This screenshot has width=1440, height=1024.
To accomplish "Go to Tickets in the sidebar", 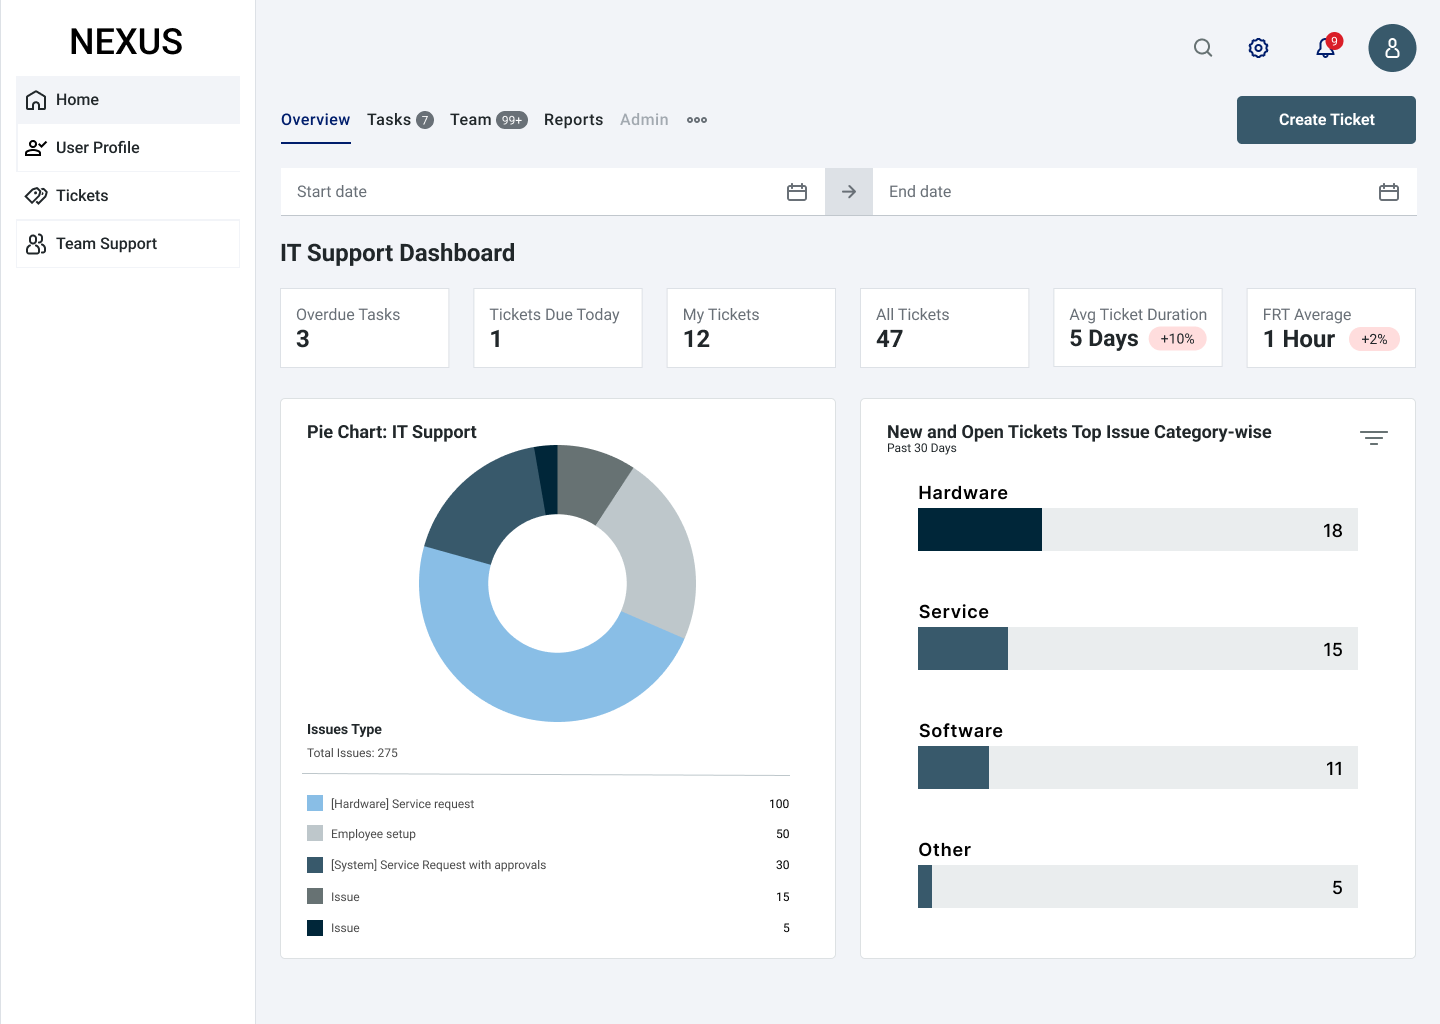I will [x=128, y=196].
